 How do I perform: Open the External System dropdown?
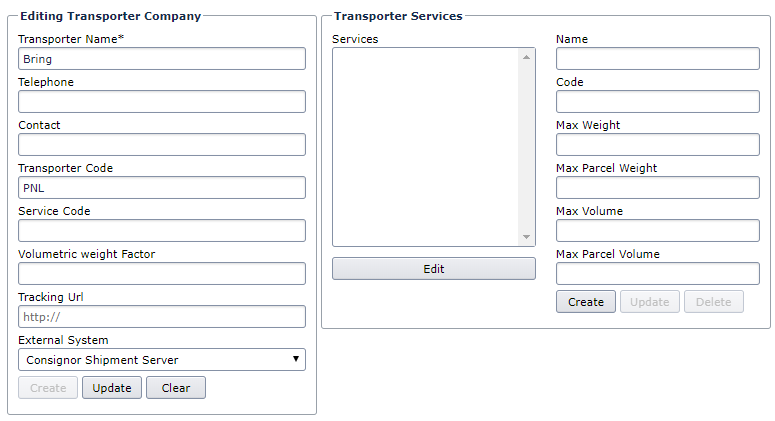click(162, 360)
